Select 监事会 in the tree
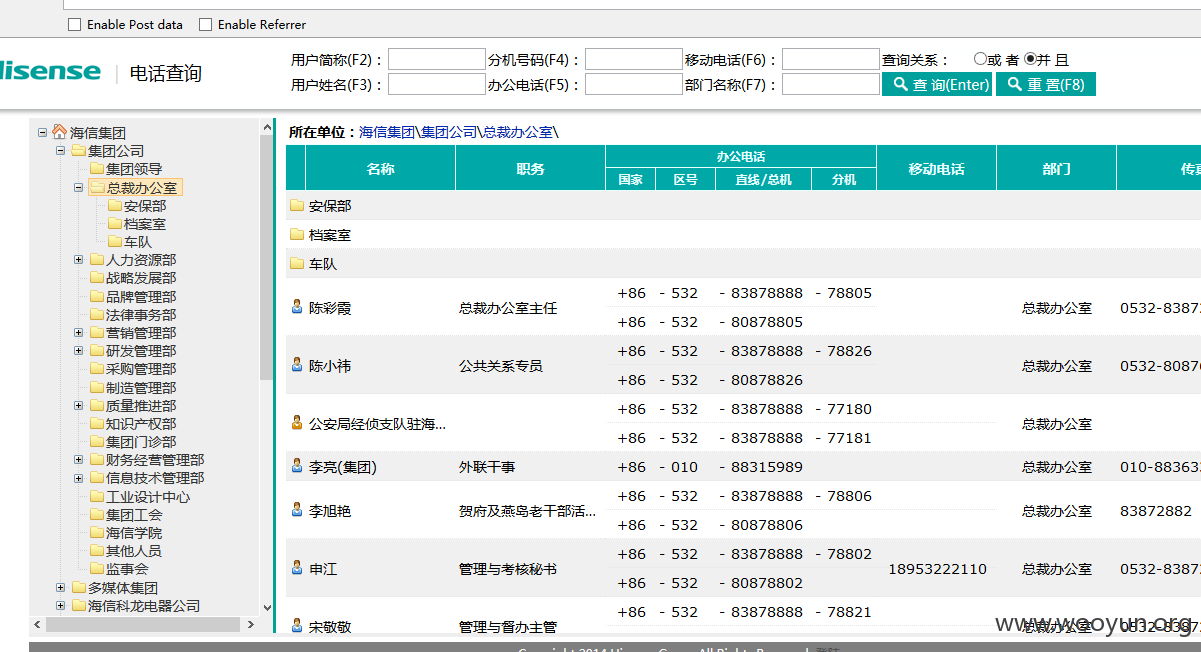This screenshot has height=652, width=1201. (x=127, y=568)
